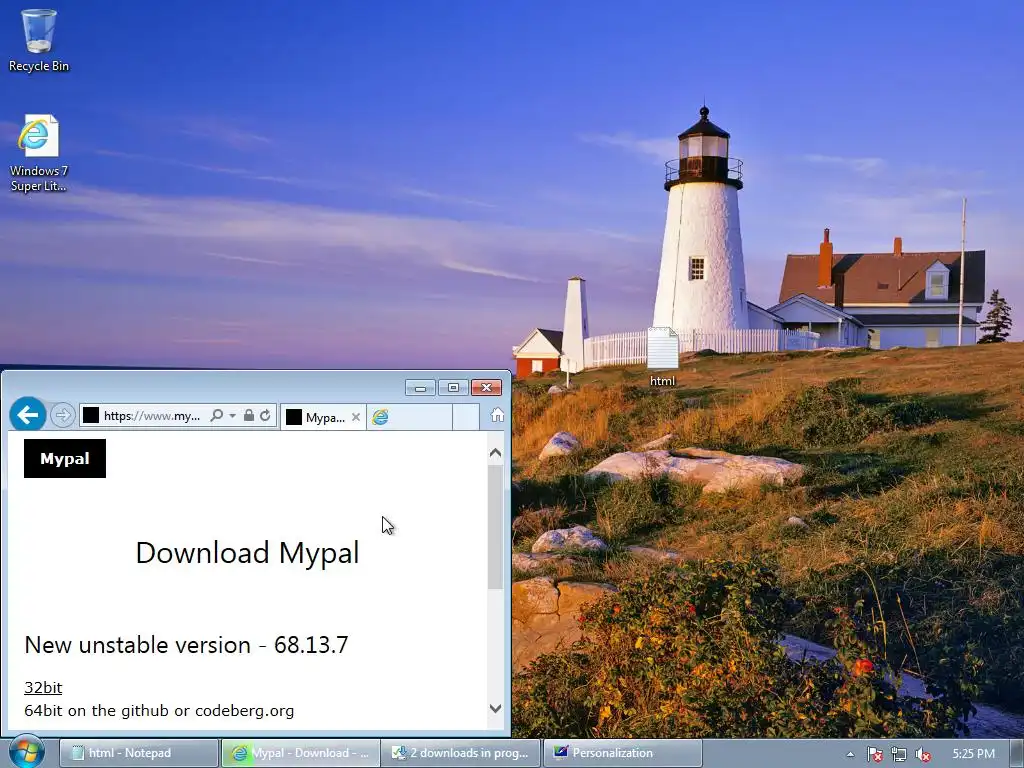Click the Show desktop strip at taskbar end
This screenshot has height=768, width=1024.
click(1017, 753)
